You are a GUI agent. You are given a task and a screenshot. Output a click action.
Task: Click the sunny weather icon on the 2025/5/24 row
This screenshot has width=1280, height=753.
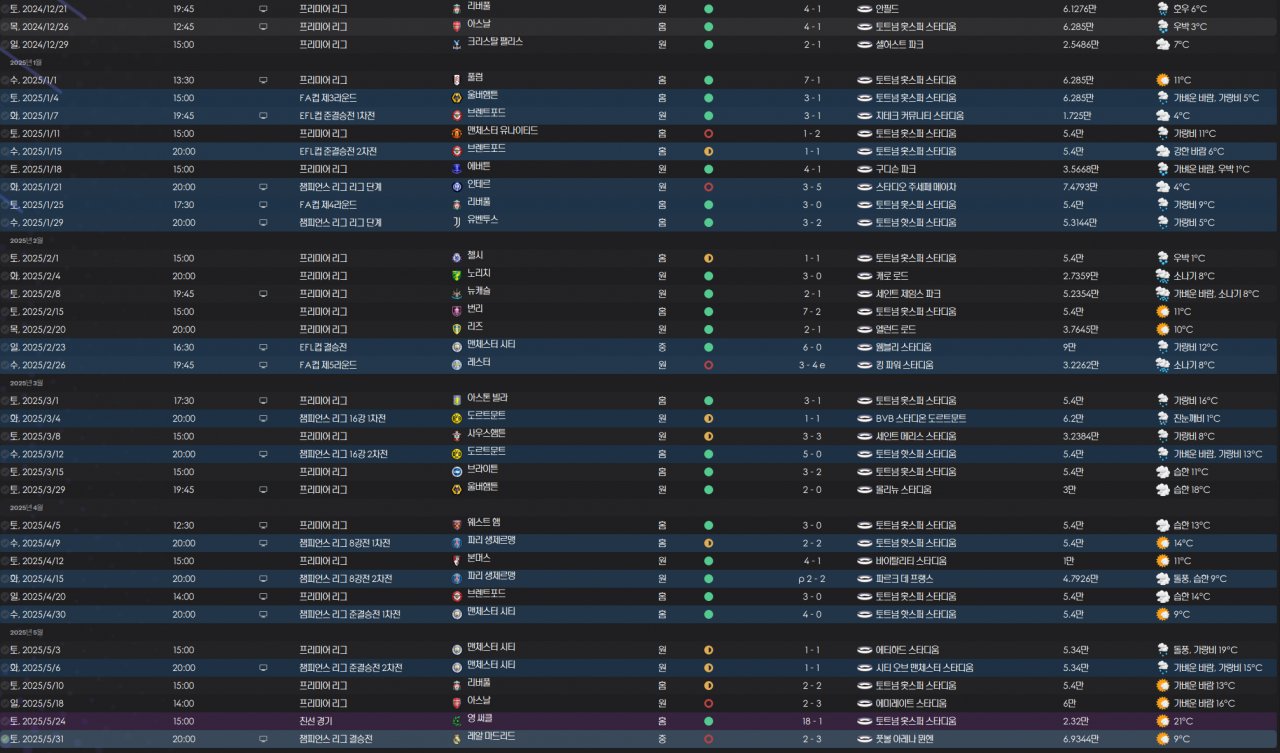coord(1163,721)
